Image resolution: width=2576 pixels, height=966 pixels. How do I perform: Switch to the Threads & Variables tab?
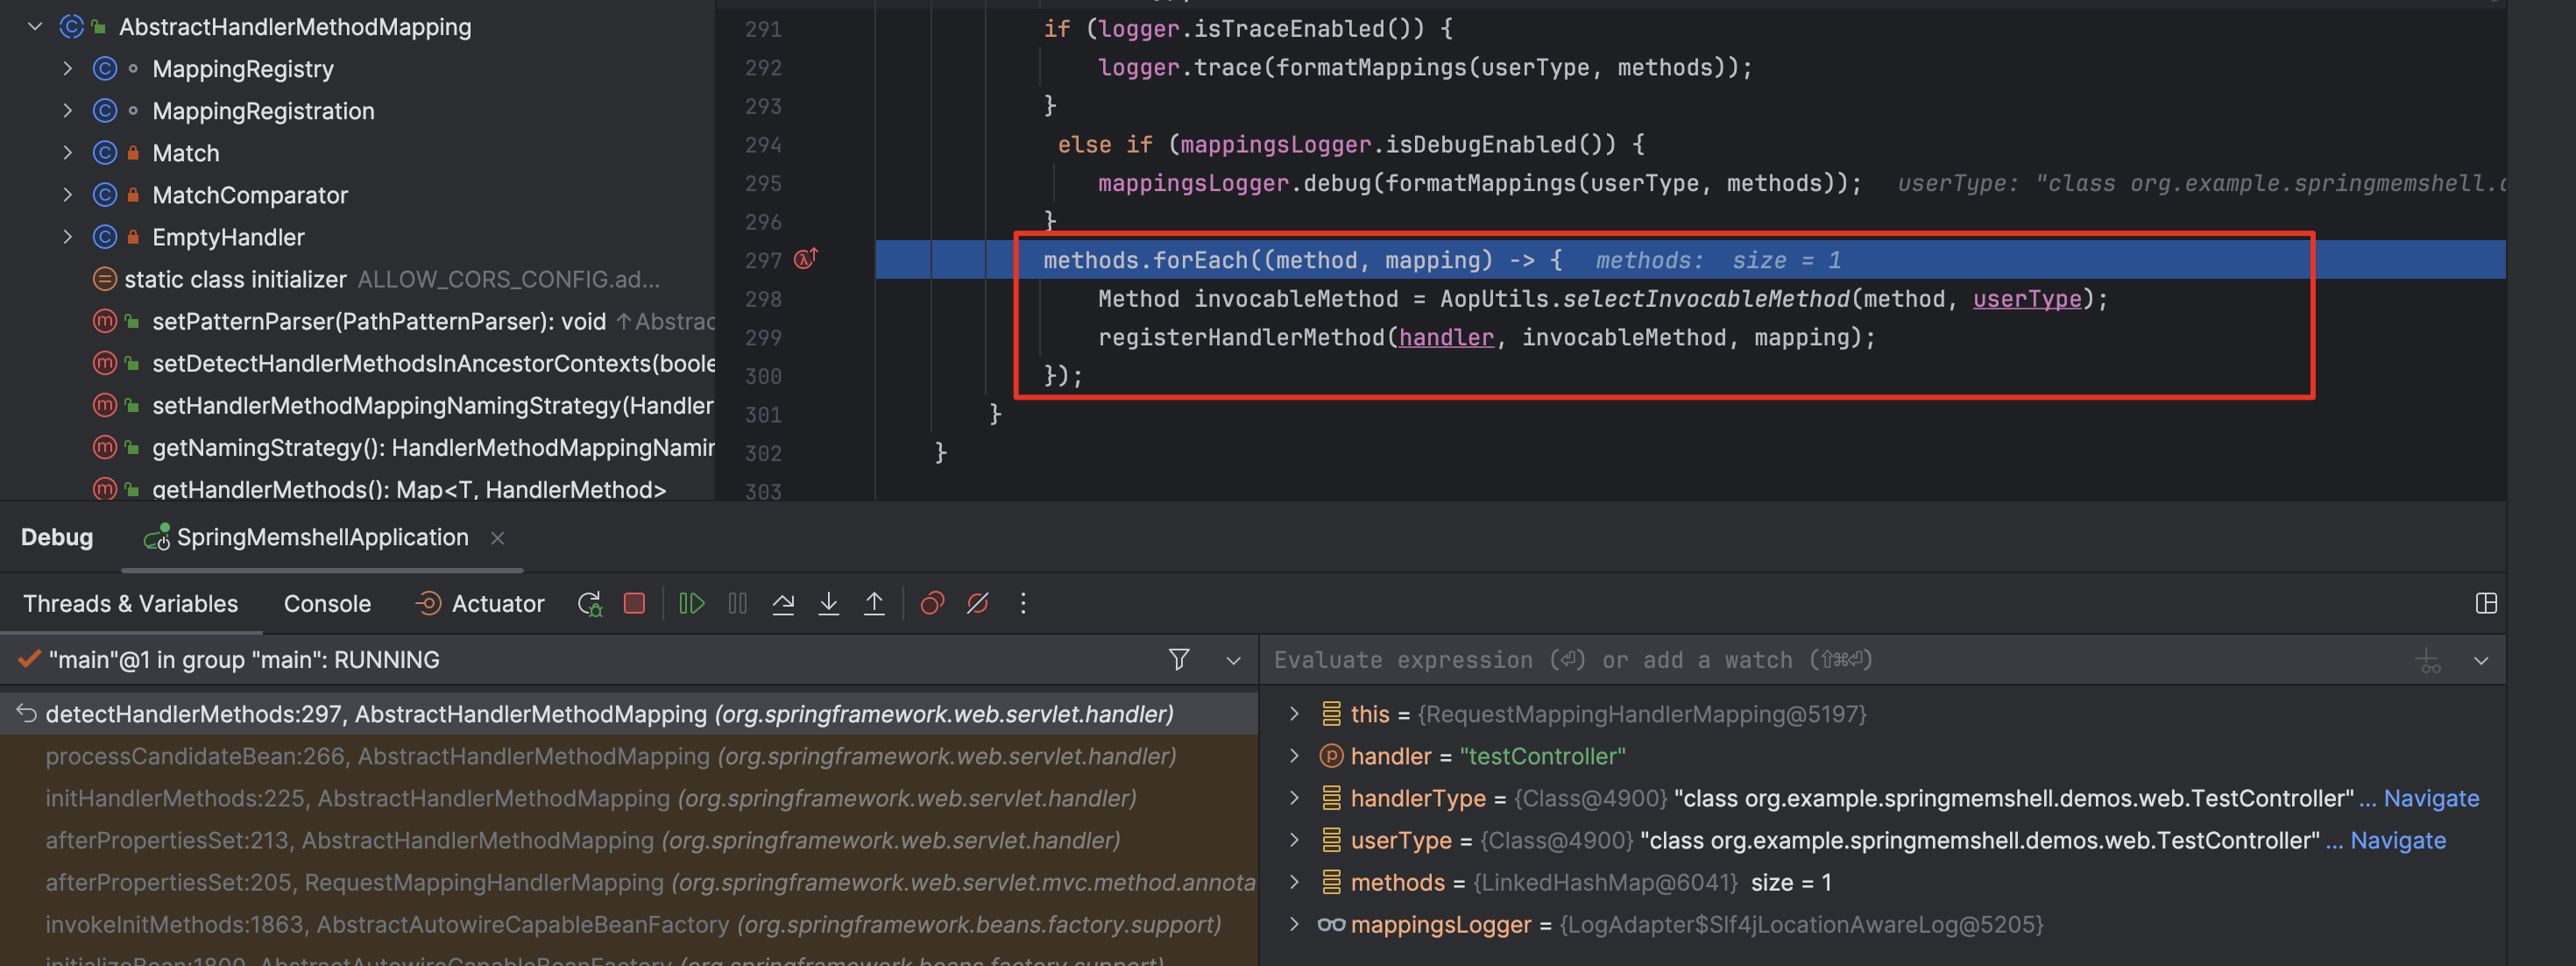click(x=131, y=604)
